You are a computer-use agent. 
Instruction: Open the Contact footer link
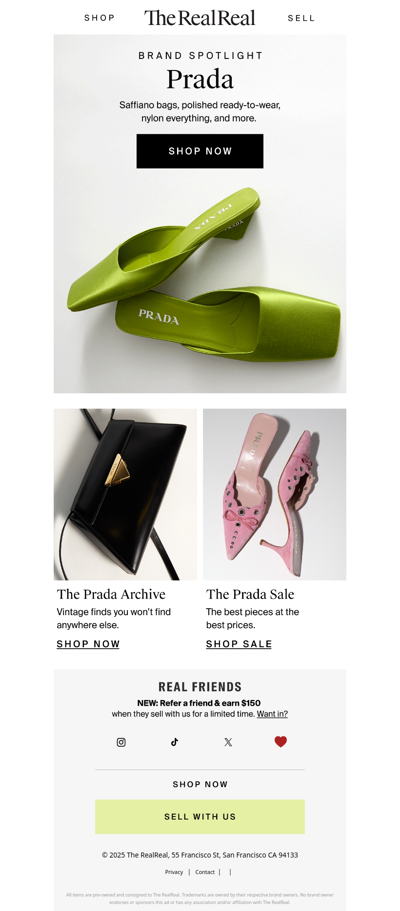tap(205, 872)
